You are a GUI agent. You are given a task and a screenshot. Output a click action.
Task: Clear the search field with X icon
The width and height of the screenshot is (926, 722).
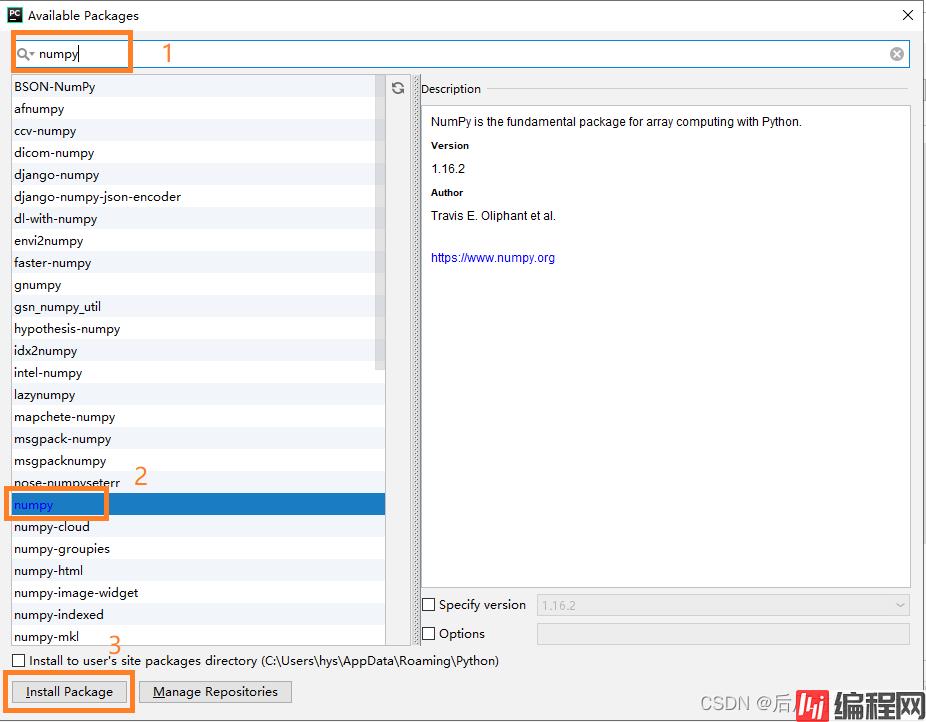tap(897, 54)
